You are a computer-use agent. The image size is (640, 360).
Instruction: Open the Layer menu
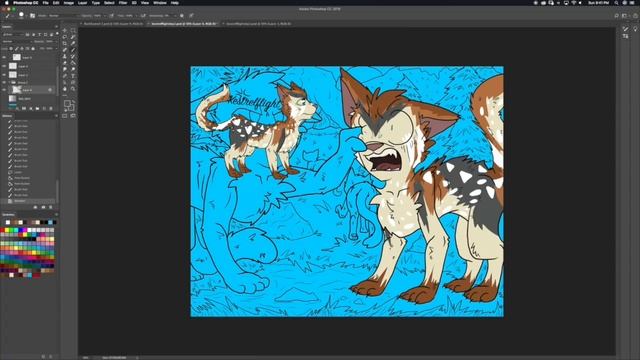pos(82,2)
